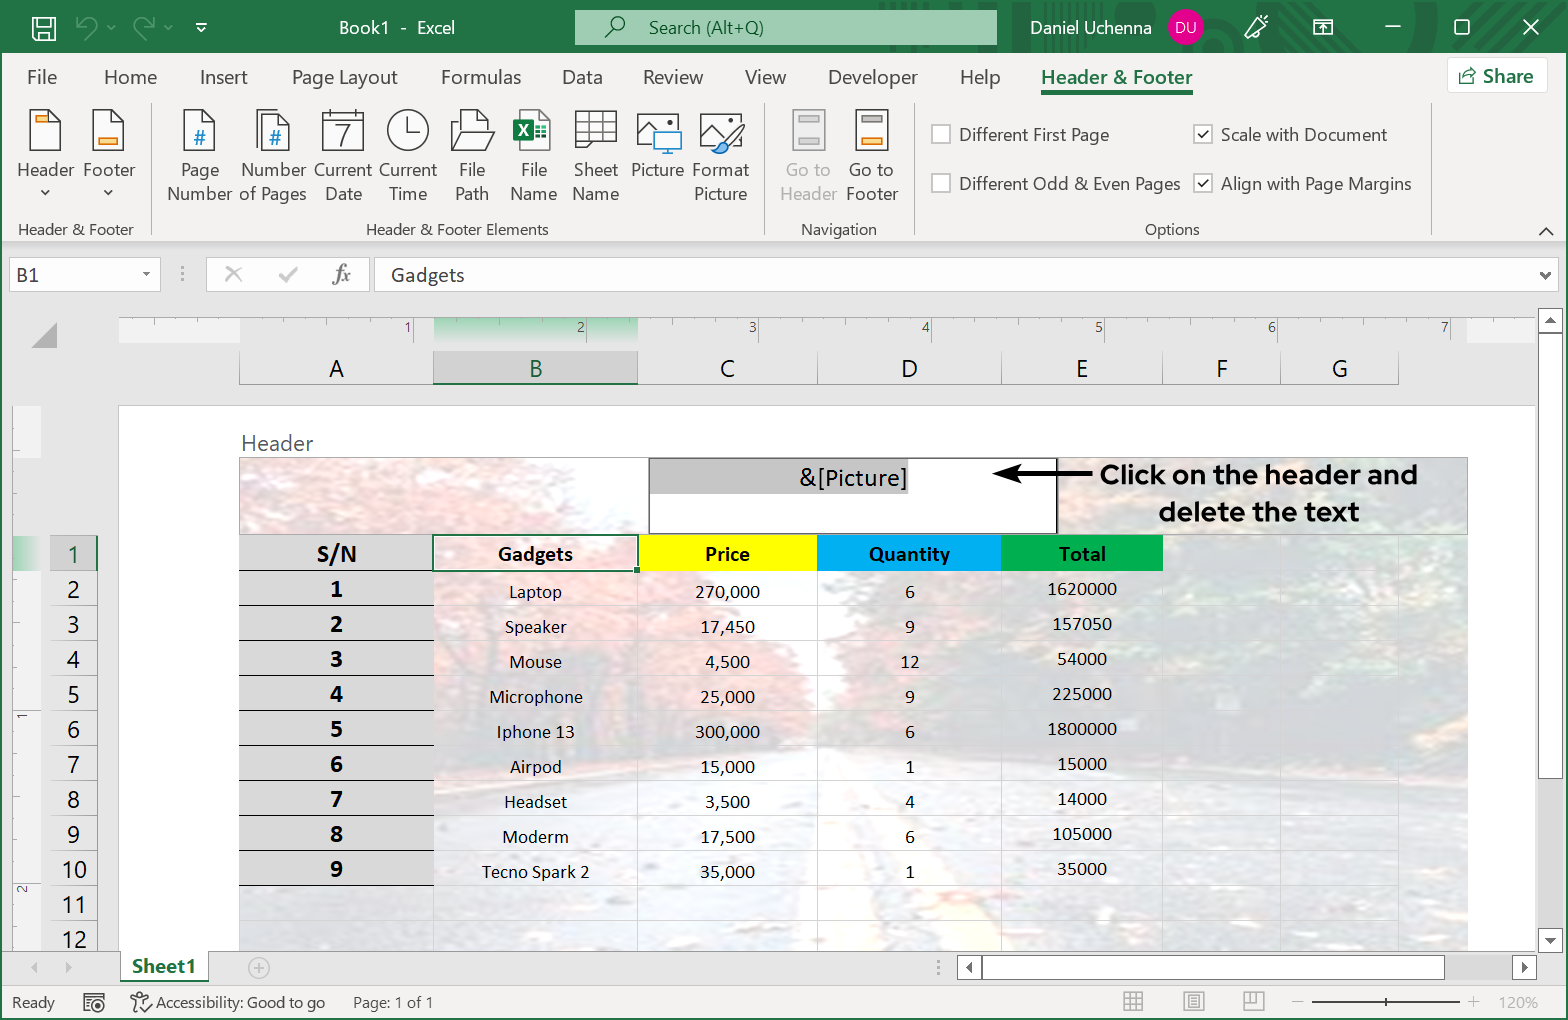Enable Different First Page checkbox
This screenshot has width=1568, height=1020.
tap(941, 135)
